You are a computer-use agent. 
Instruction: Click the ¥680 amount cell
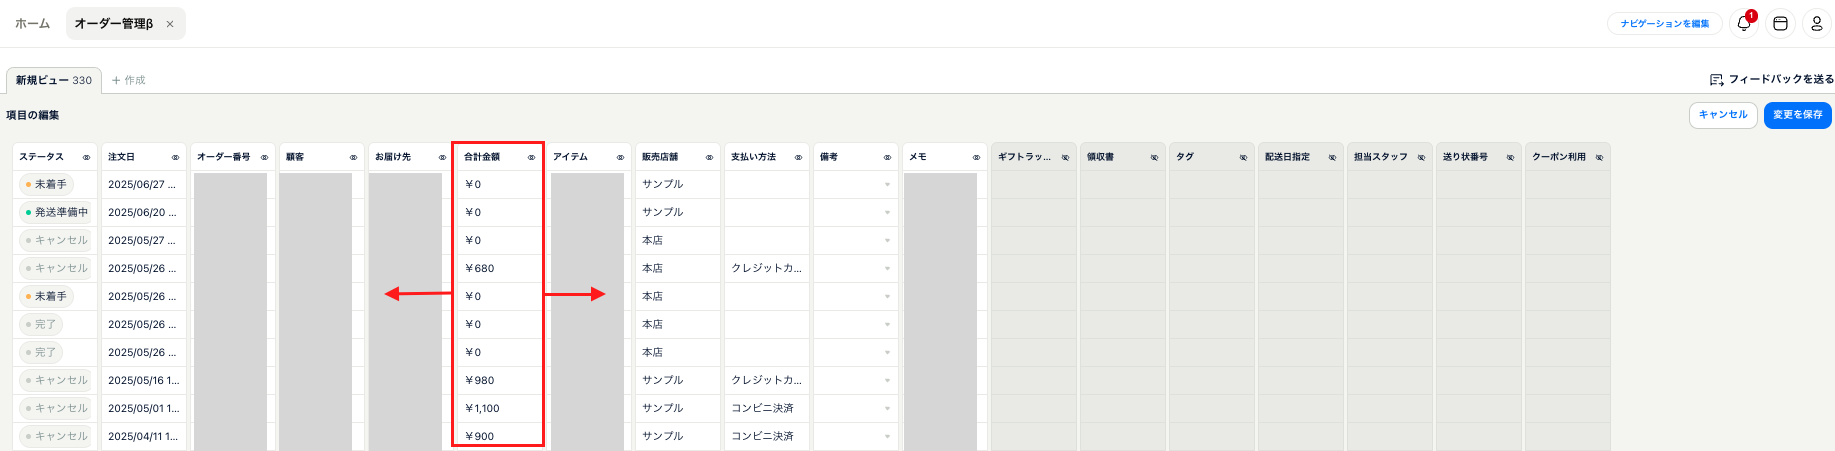[498, 268]
